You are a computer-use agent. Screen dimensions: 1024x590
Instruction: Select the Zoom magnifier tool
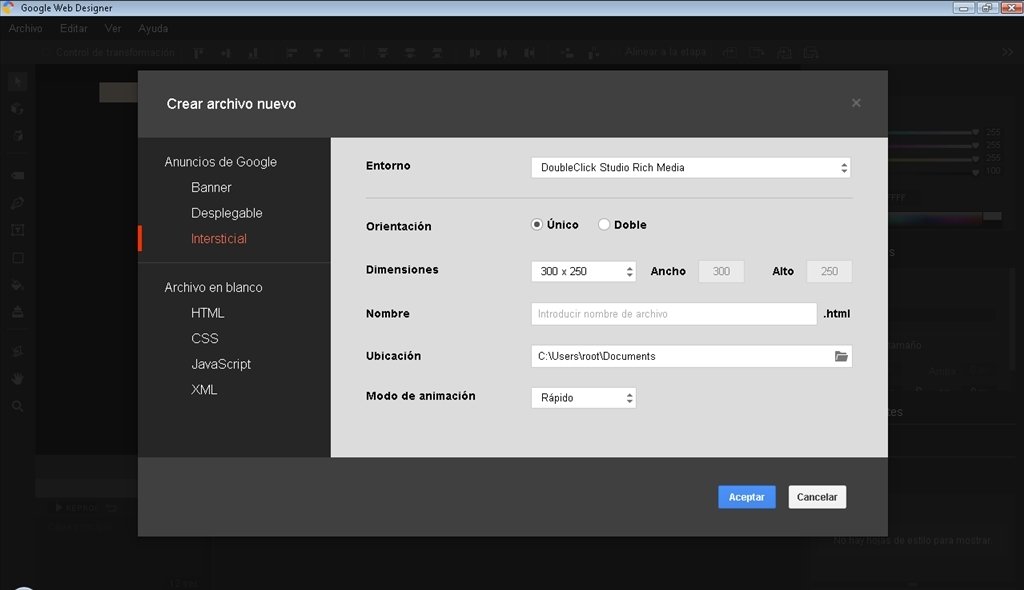click(18, 406)
